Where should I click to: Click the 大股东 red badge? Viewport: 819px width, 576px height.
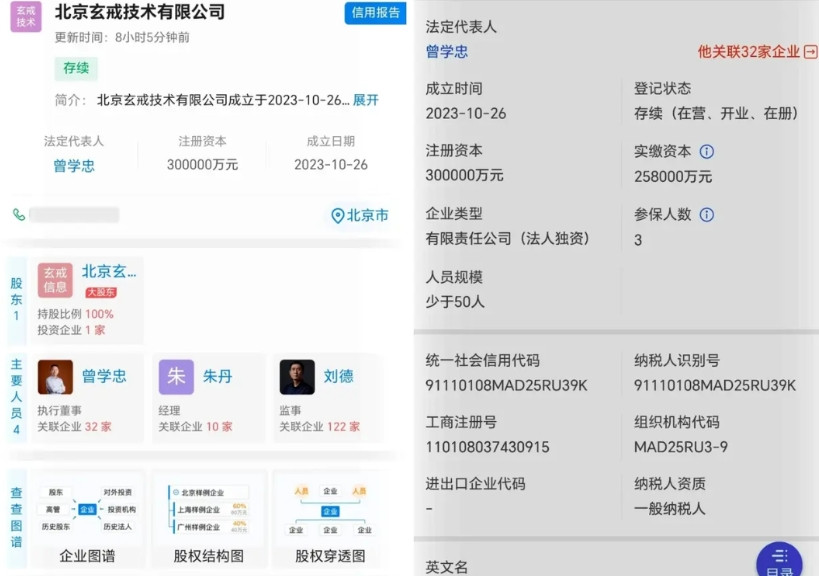pos(101,292)
